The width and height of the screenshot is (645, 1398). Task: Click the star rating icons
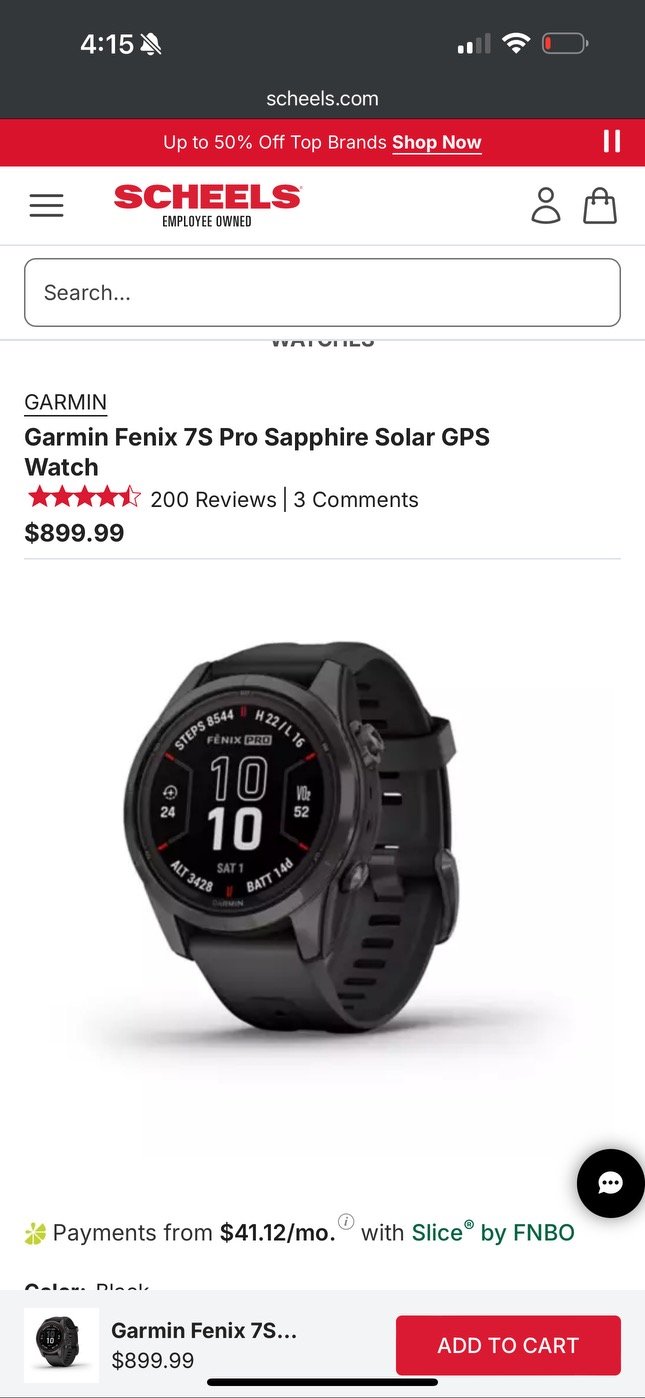point(84,497)
